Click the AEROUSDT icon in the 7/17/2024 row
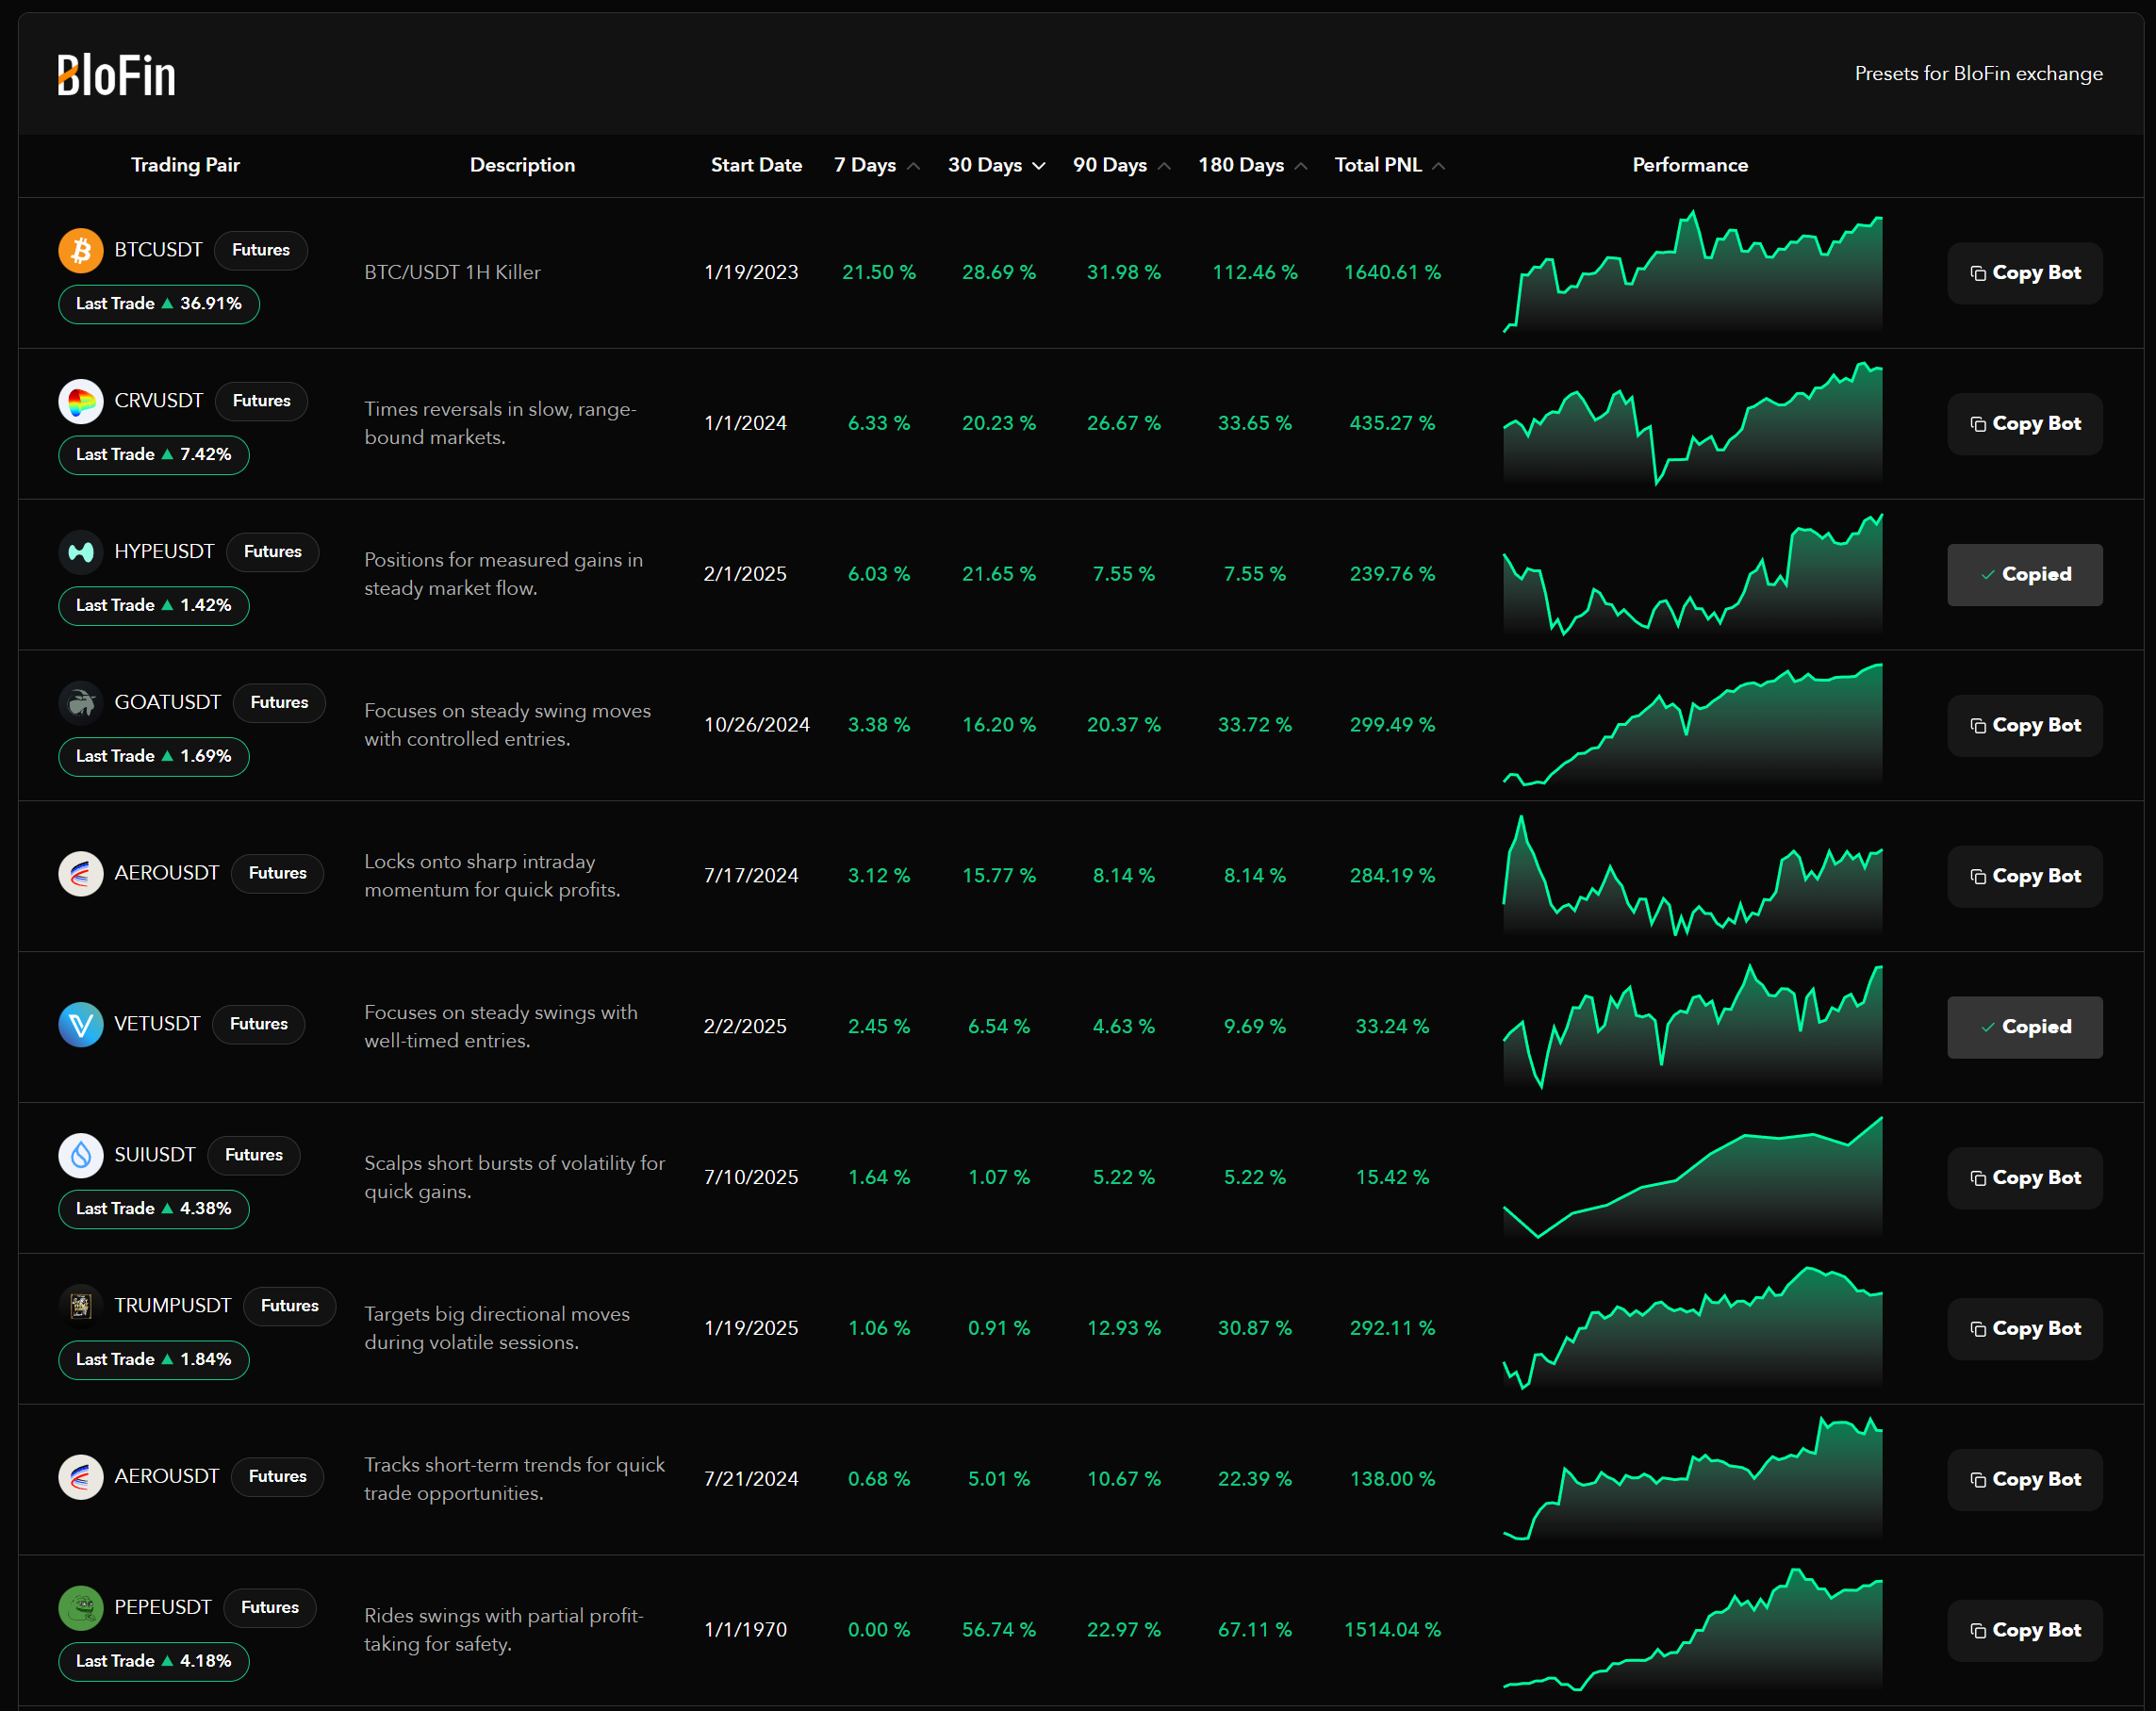This screenshot has height=1711, width=2156. coord(81,874)
